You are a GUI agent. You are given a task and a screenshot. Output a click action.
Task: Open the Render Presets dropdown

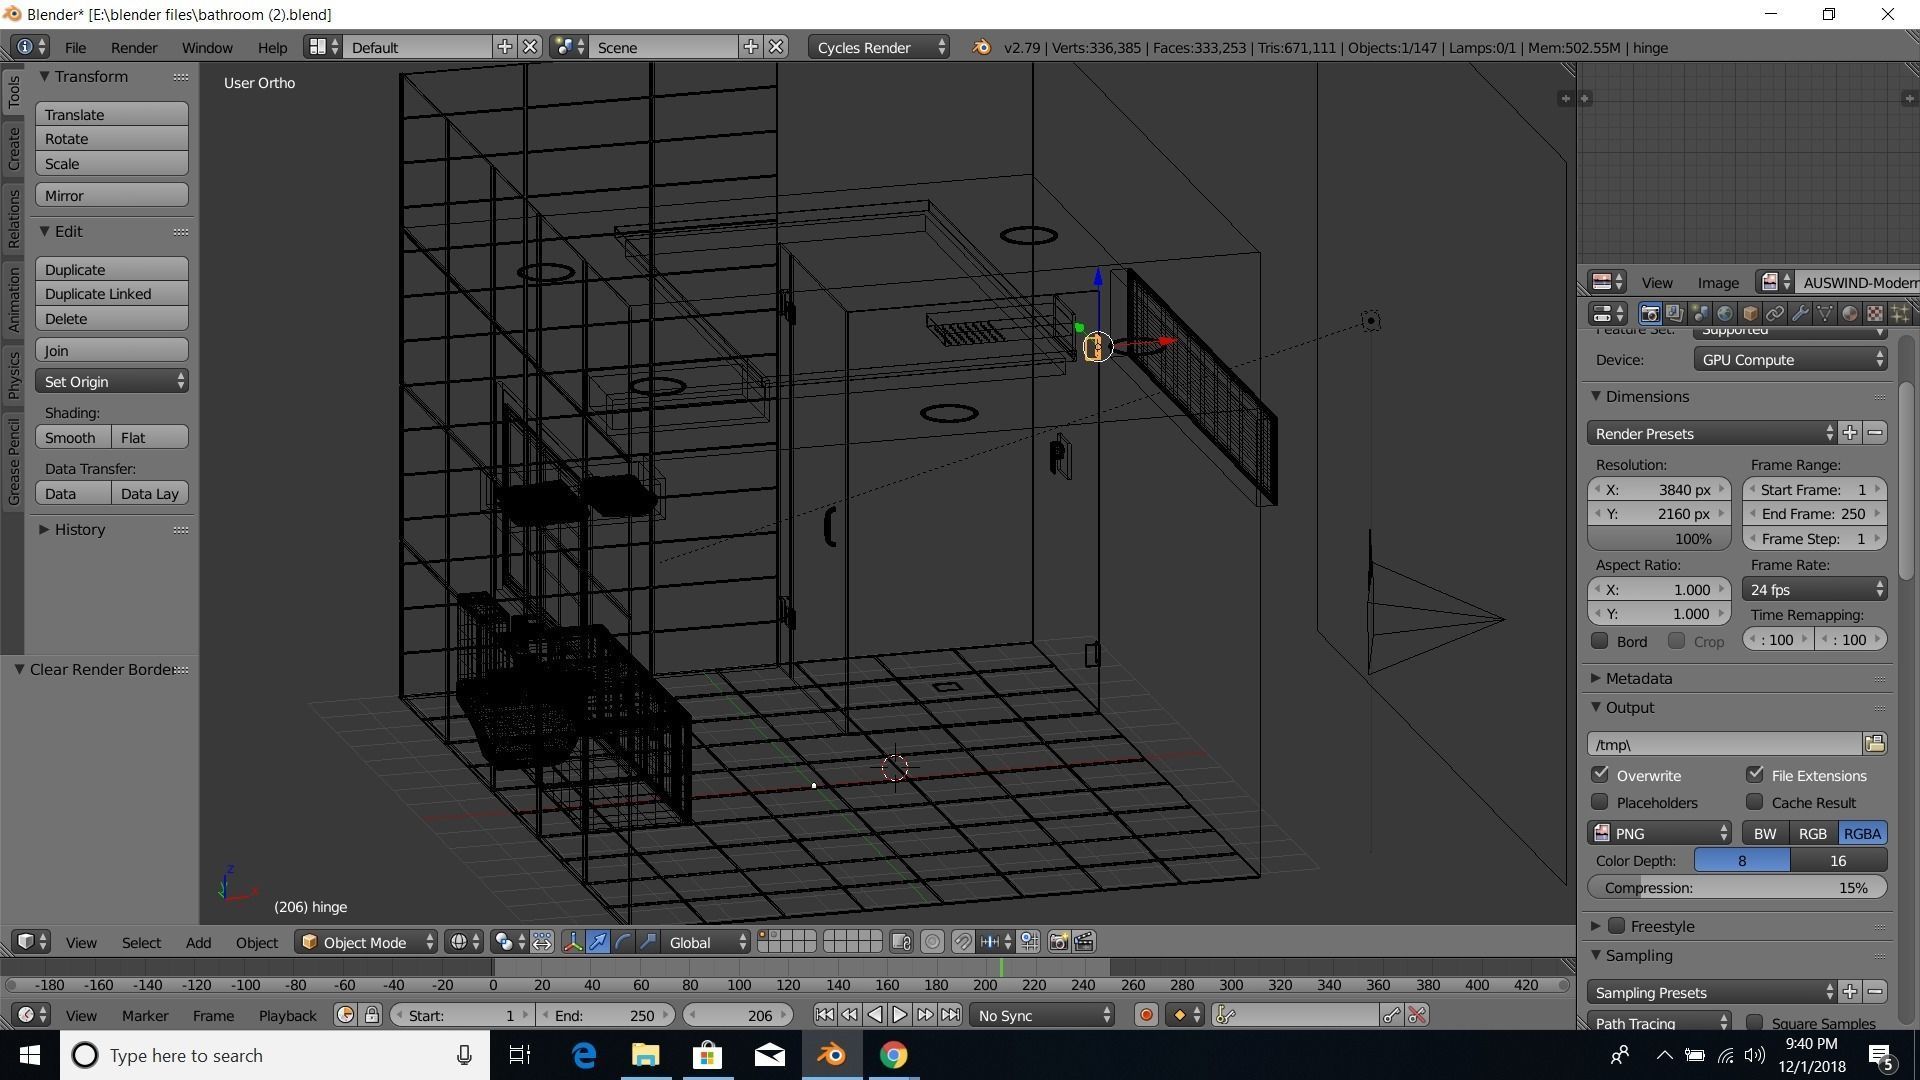[1712, 433]
